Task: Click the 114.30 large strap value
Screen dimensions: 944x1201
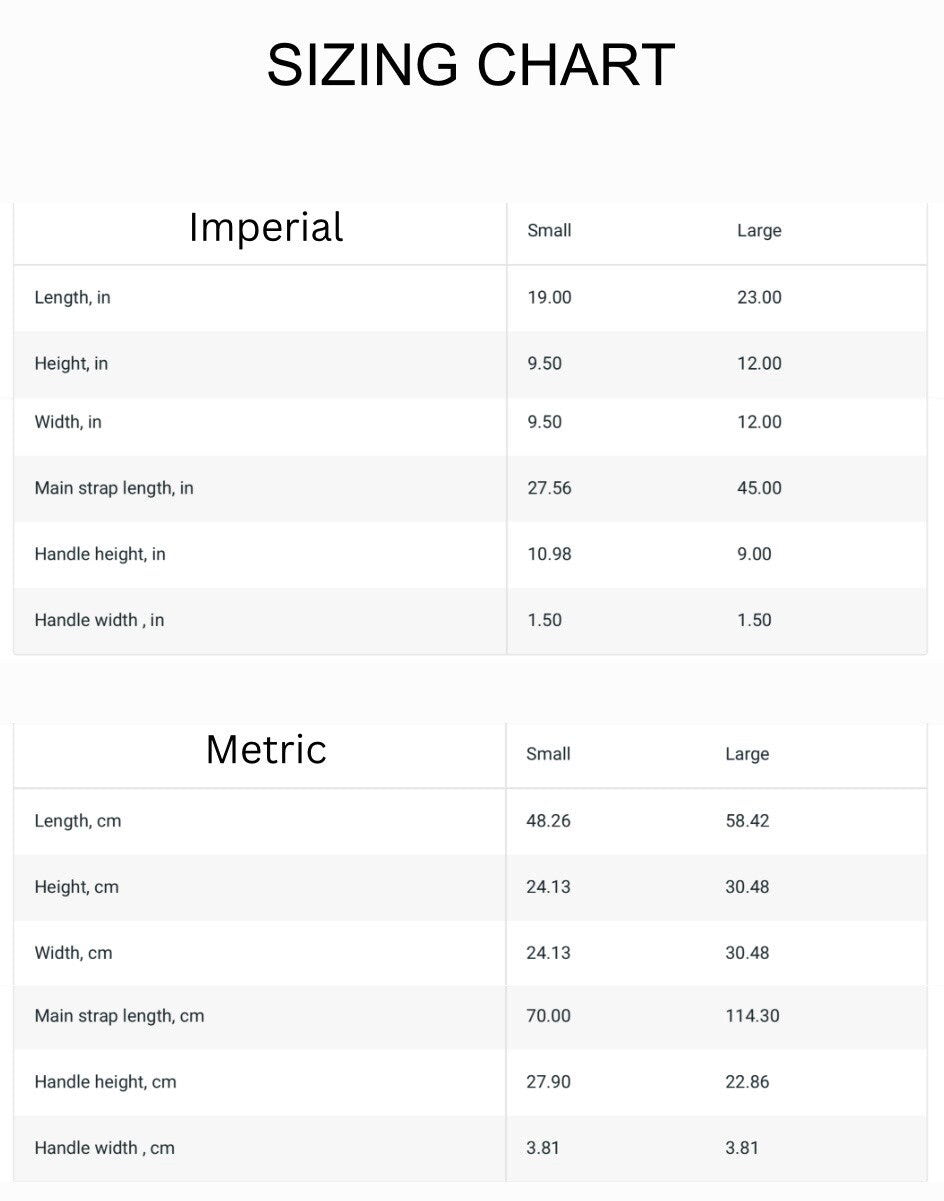Action: pyautogui.click(x=752, y=1016)
